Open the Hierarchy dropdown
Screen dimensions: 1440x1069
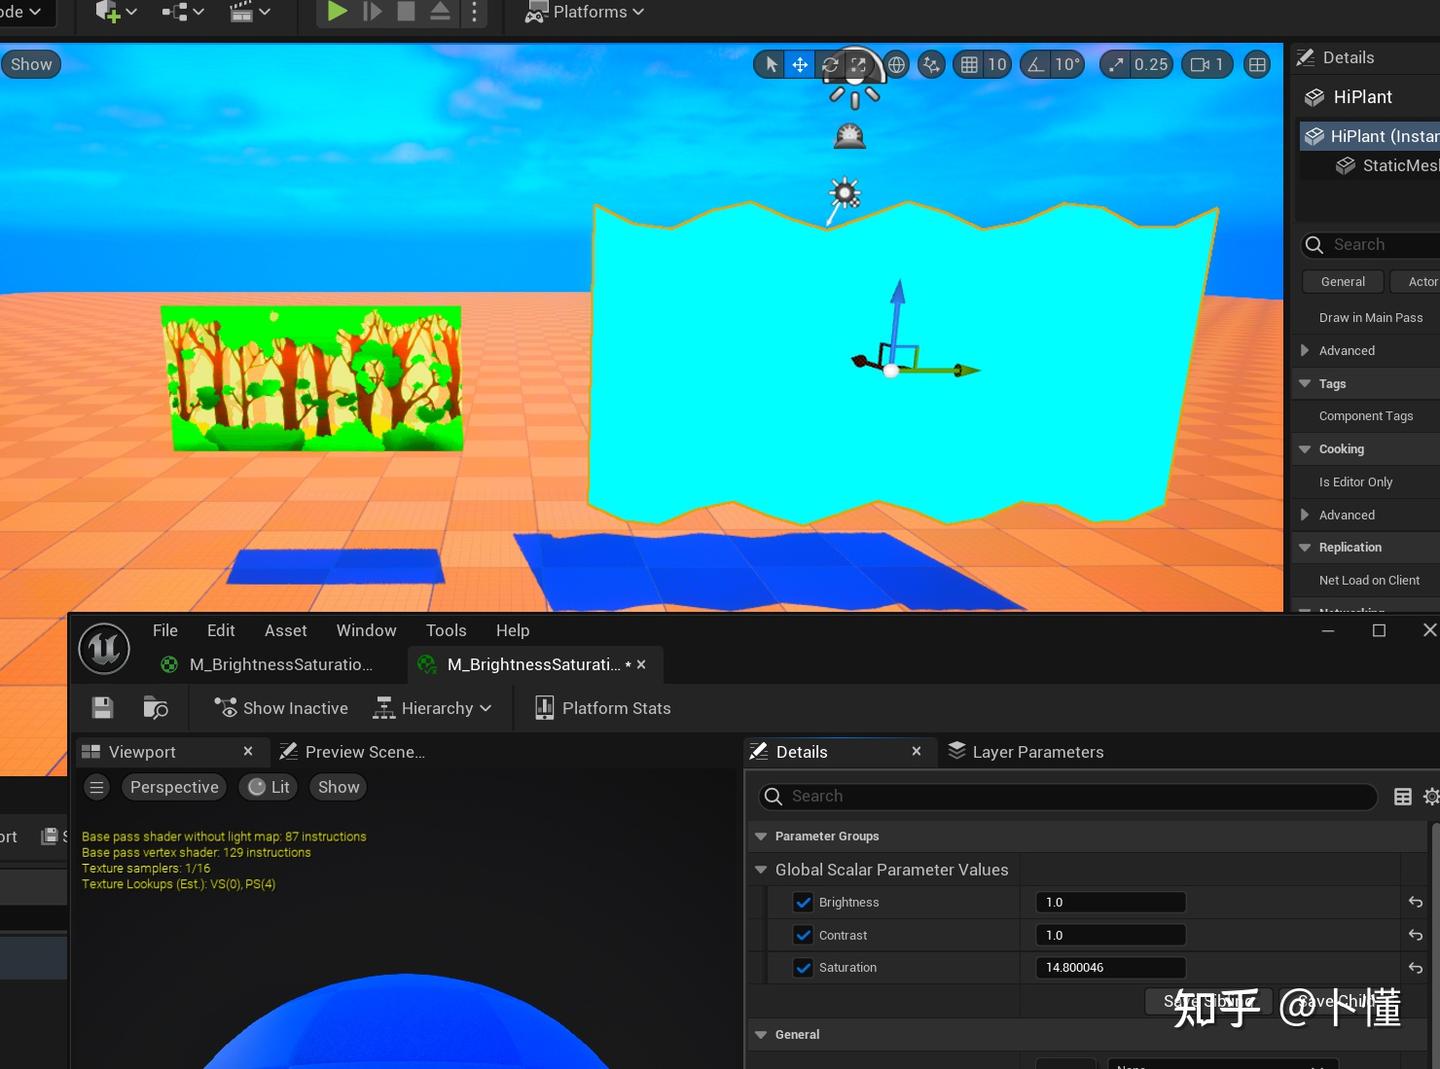(434, 707)
